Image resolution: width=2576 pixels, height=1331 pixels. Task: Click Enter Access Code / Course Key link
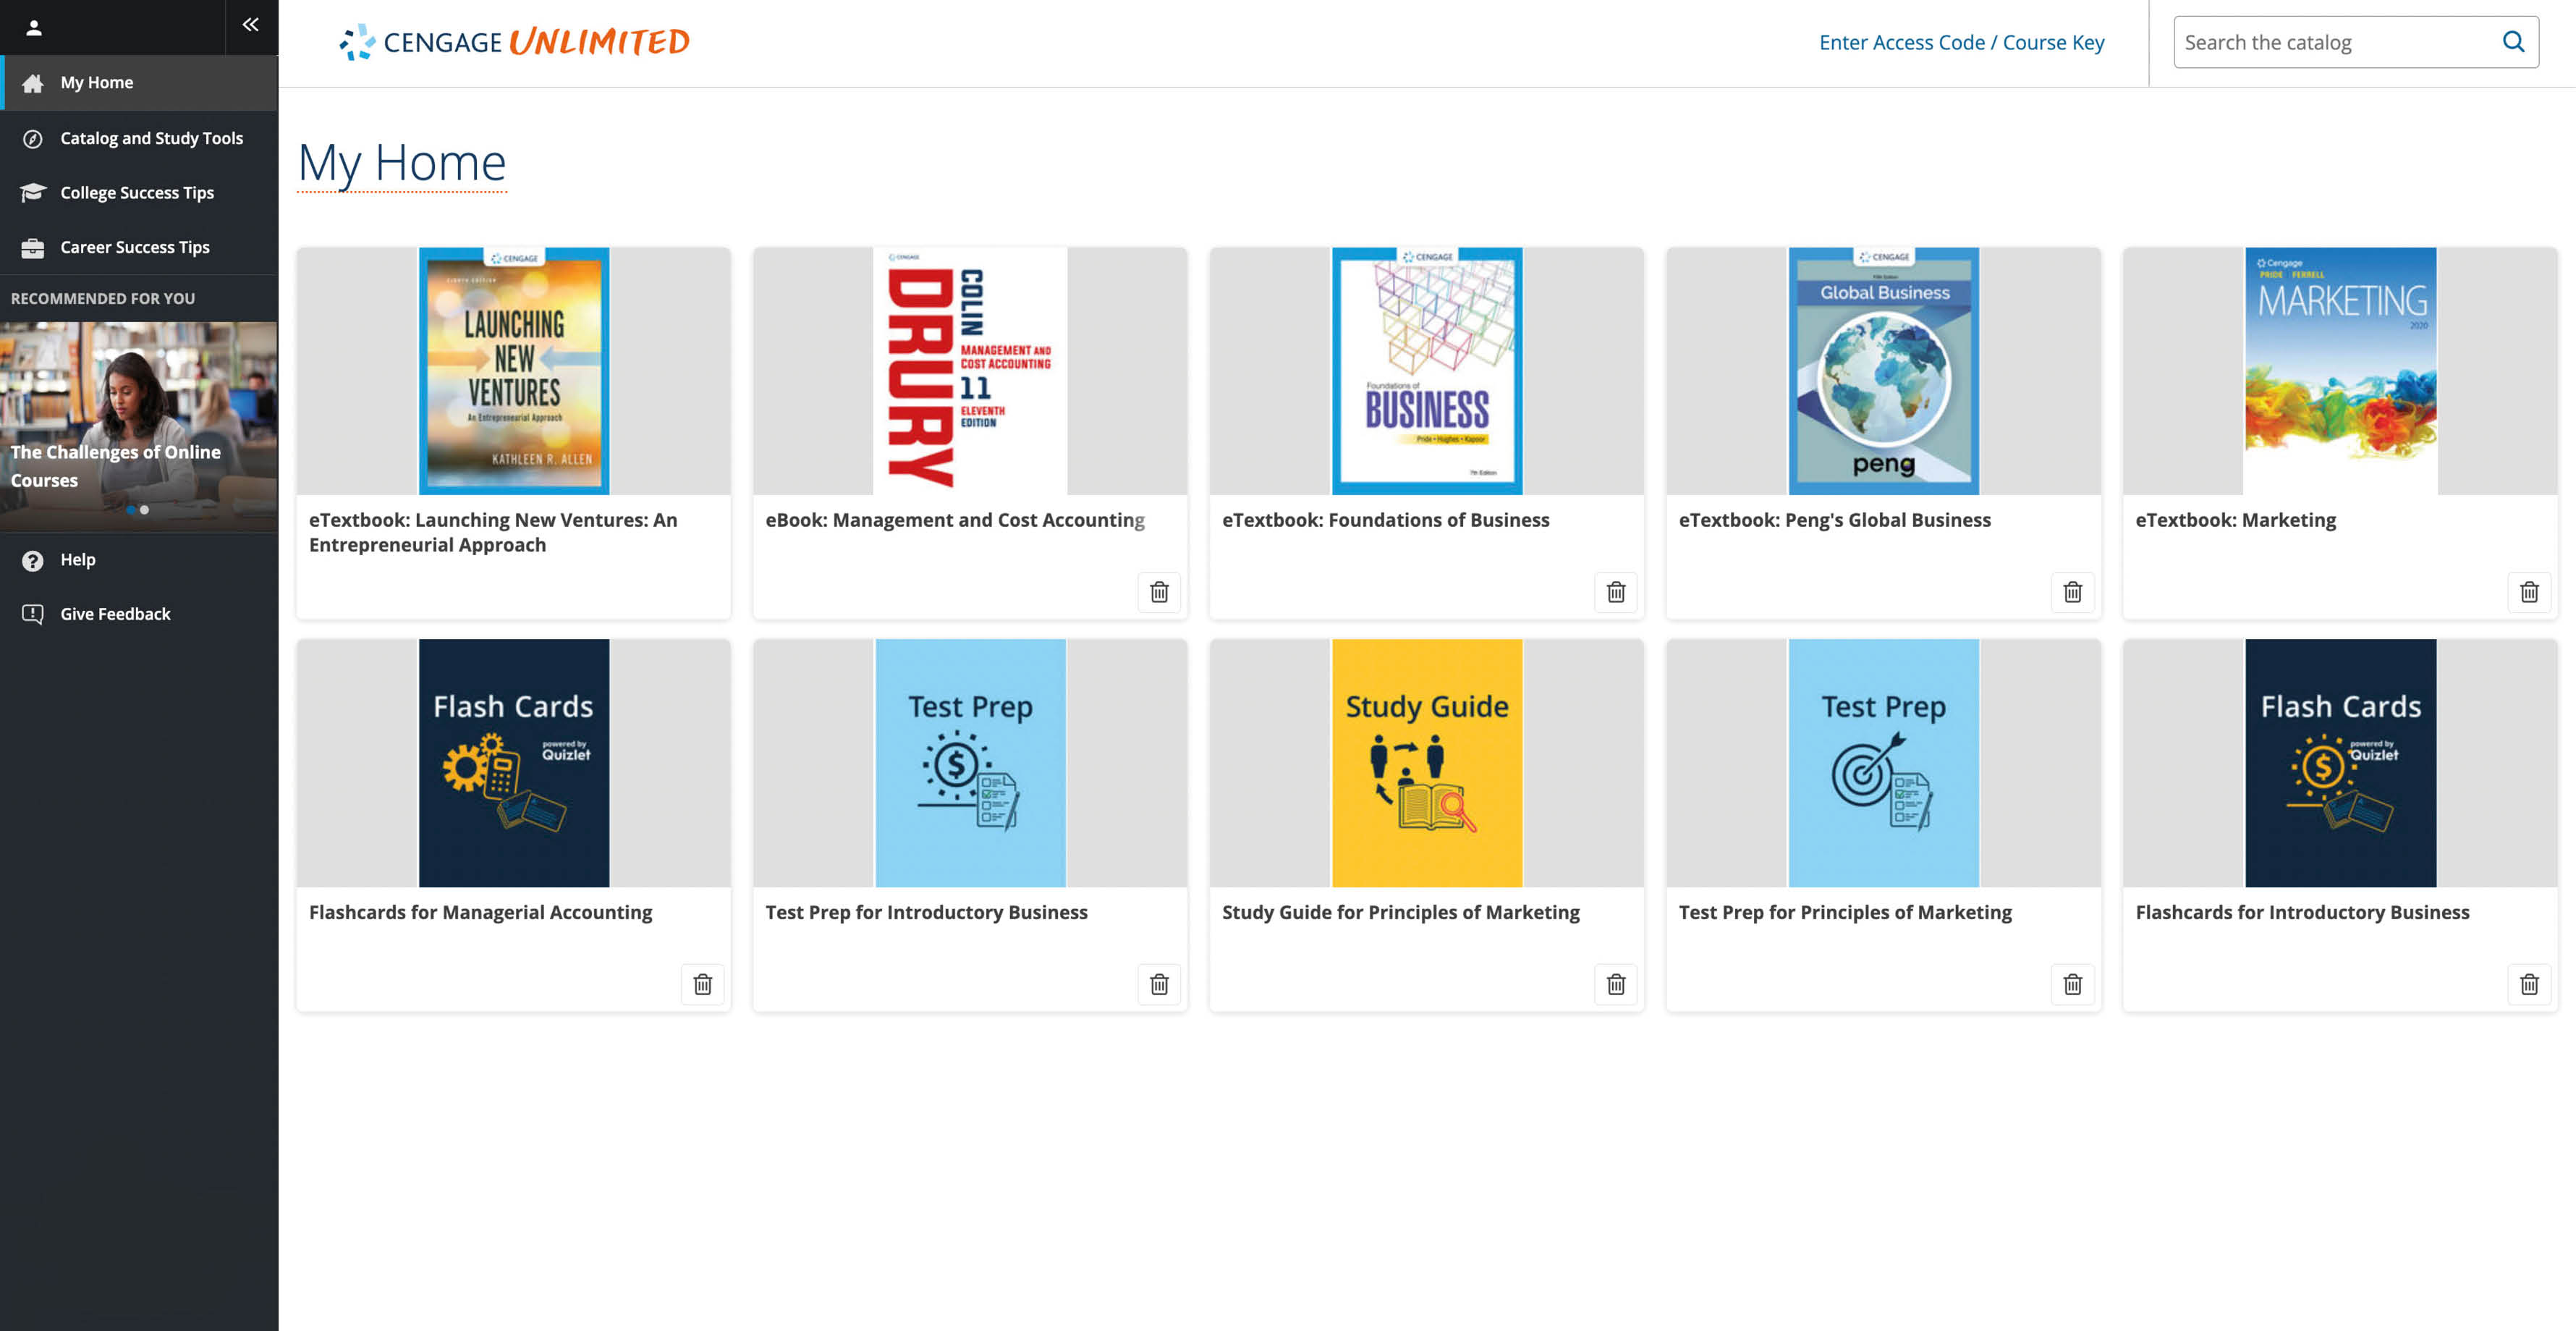(1961, 42)
